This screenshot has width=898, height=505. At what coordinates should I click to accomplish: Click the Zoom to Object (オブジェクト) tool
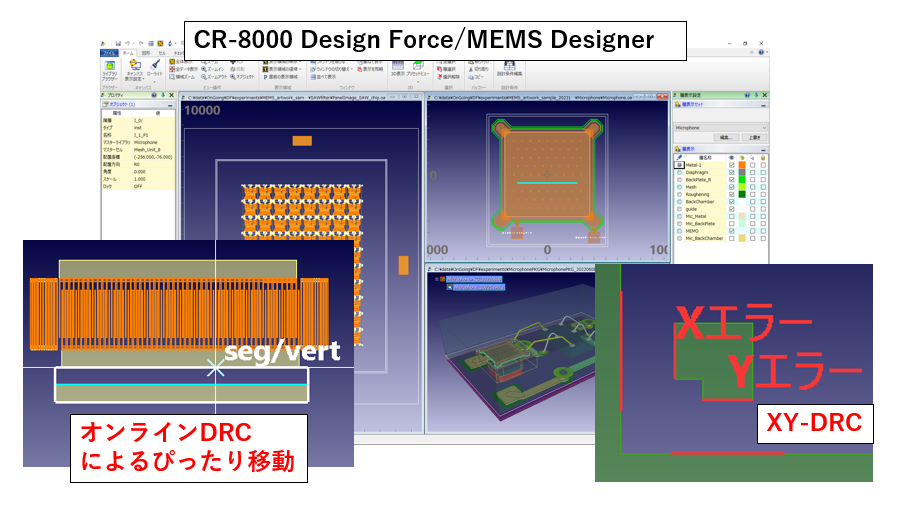242,77
